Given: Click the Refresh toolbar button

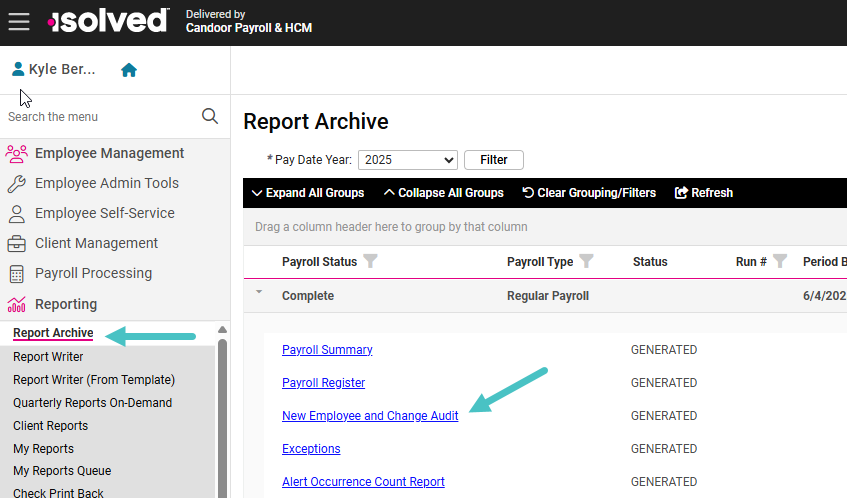Looking at the screenshot, I should [704, 193].
